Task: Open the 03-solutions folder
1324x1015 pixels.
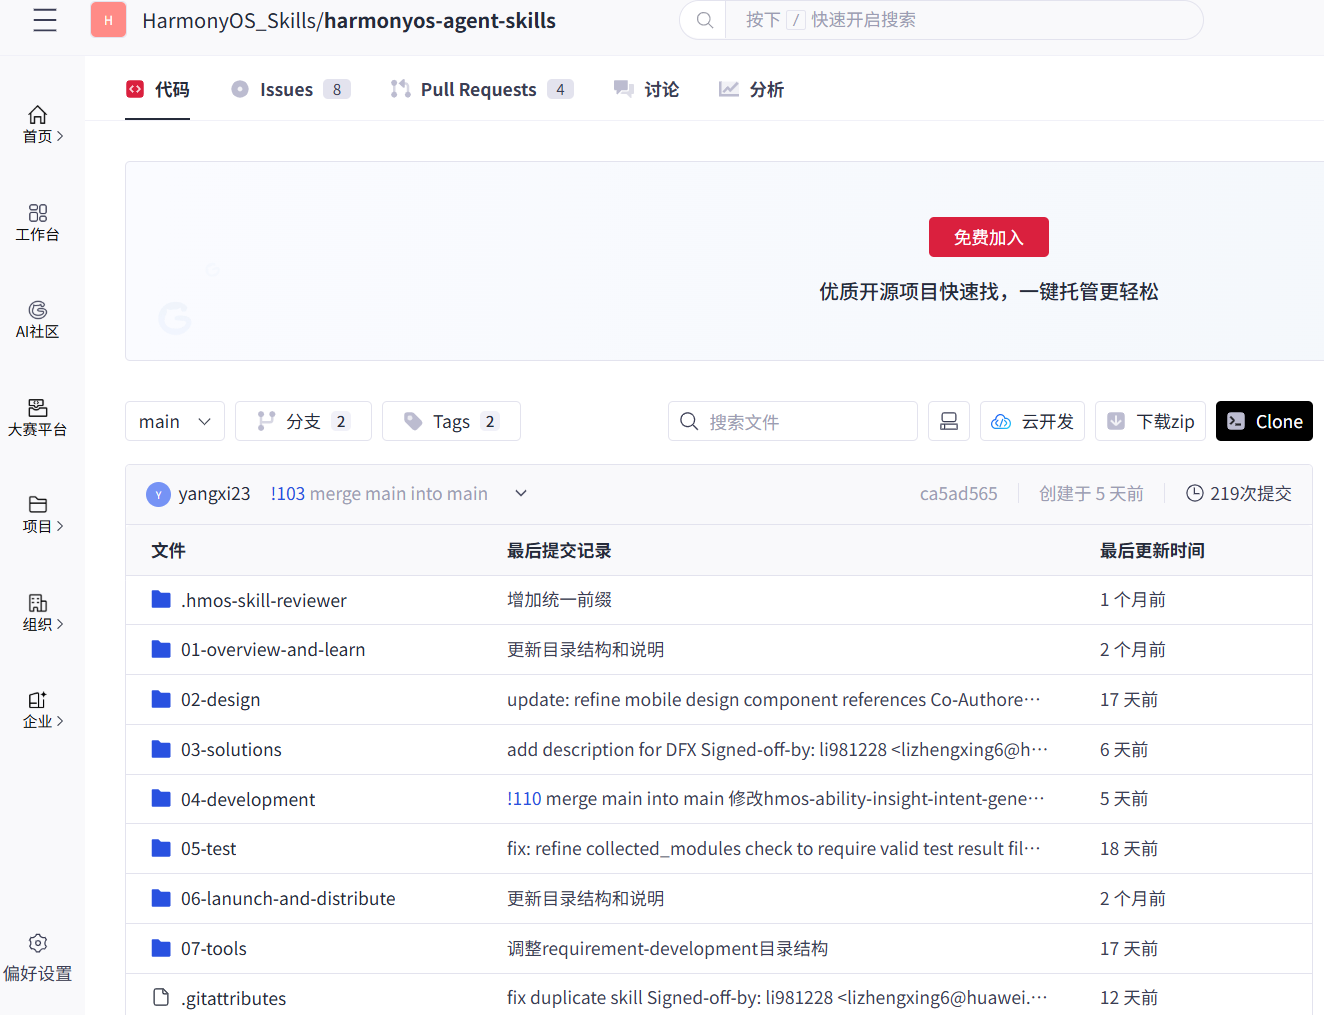Action: 231,749
